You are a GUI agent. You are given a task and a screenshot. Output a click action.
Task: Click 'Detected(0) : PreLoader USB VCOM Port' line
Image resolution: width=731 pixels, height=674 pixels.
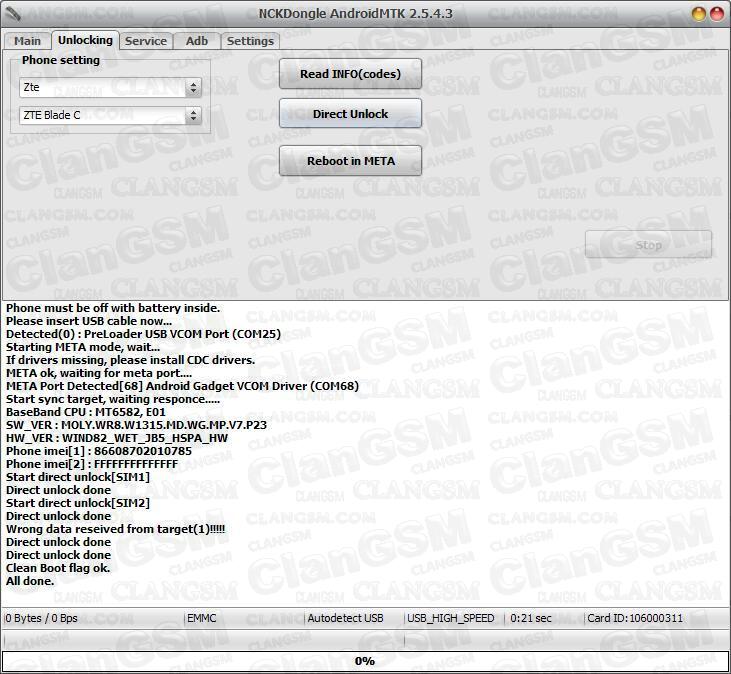click(x=144, y=334)
